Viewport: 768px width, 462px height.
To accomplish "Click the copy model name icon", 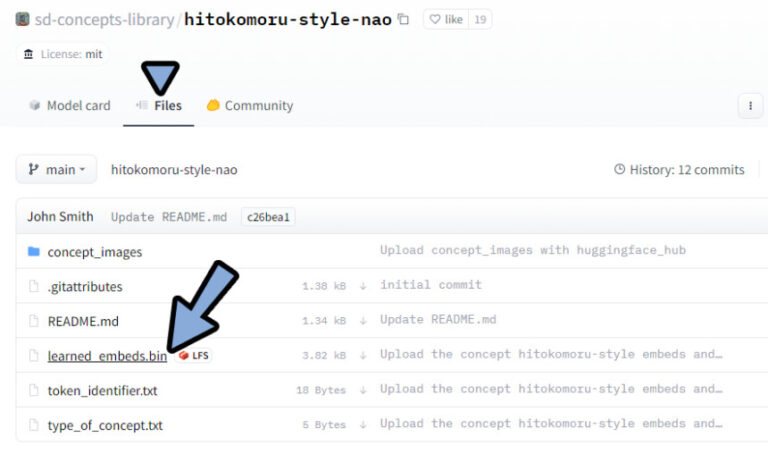I will pos(403,19).
